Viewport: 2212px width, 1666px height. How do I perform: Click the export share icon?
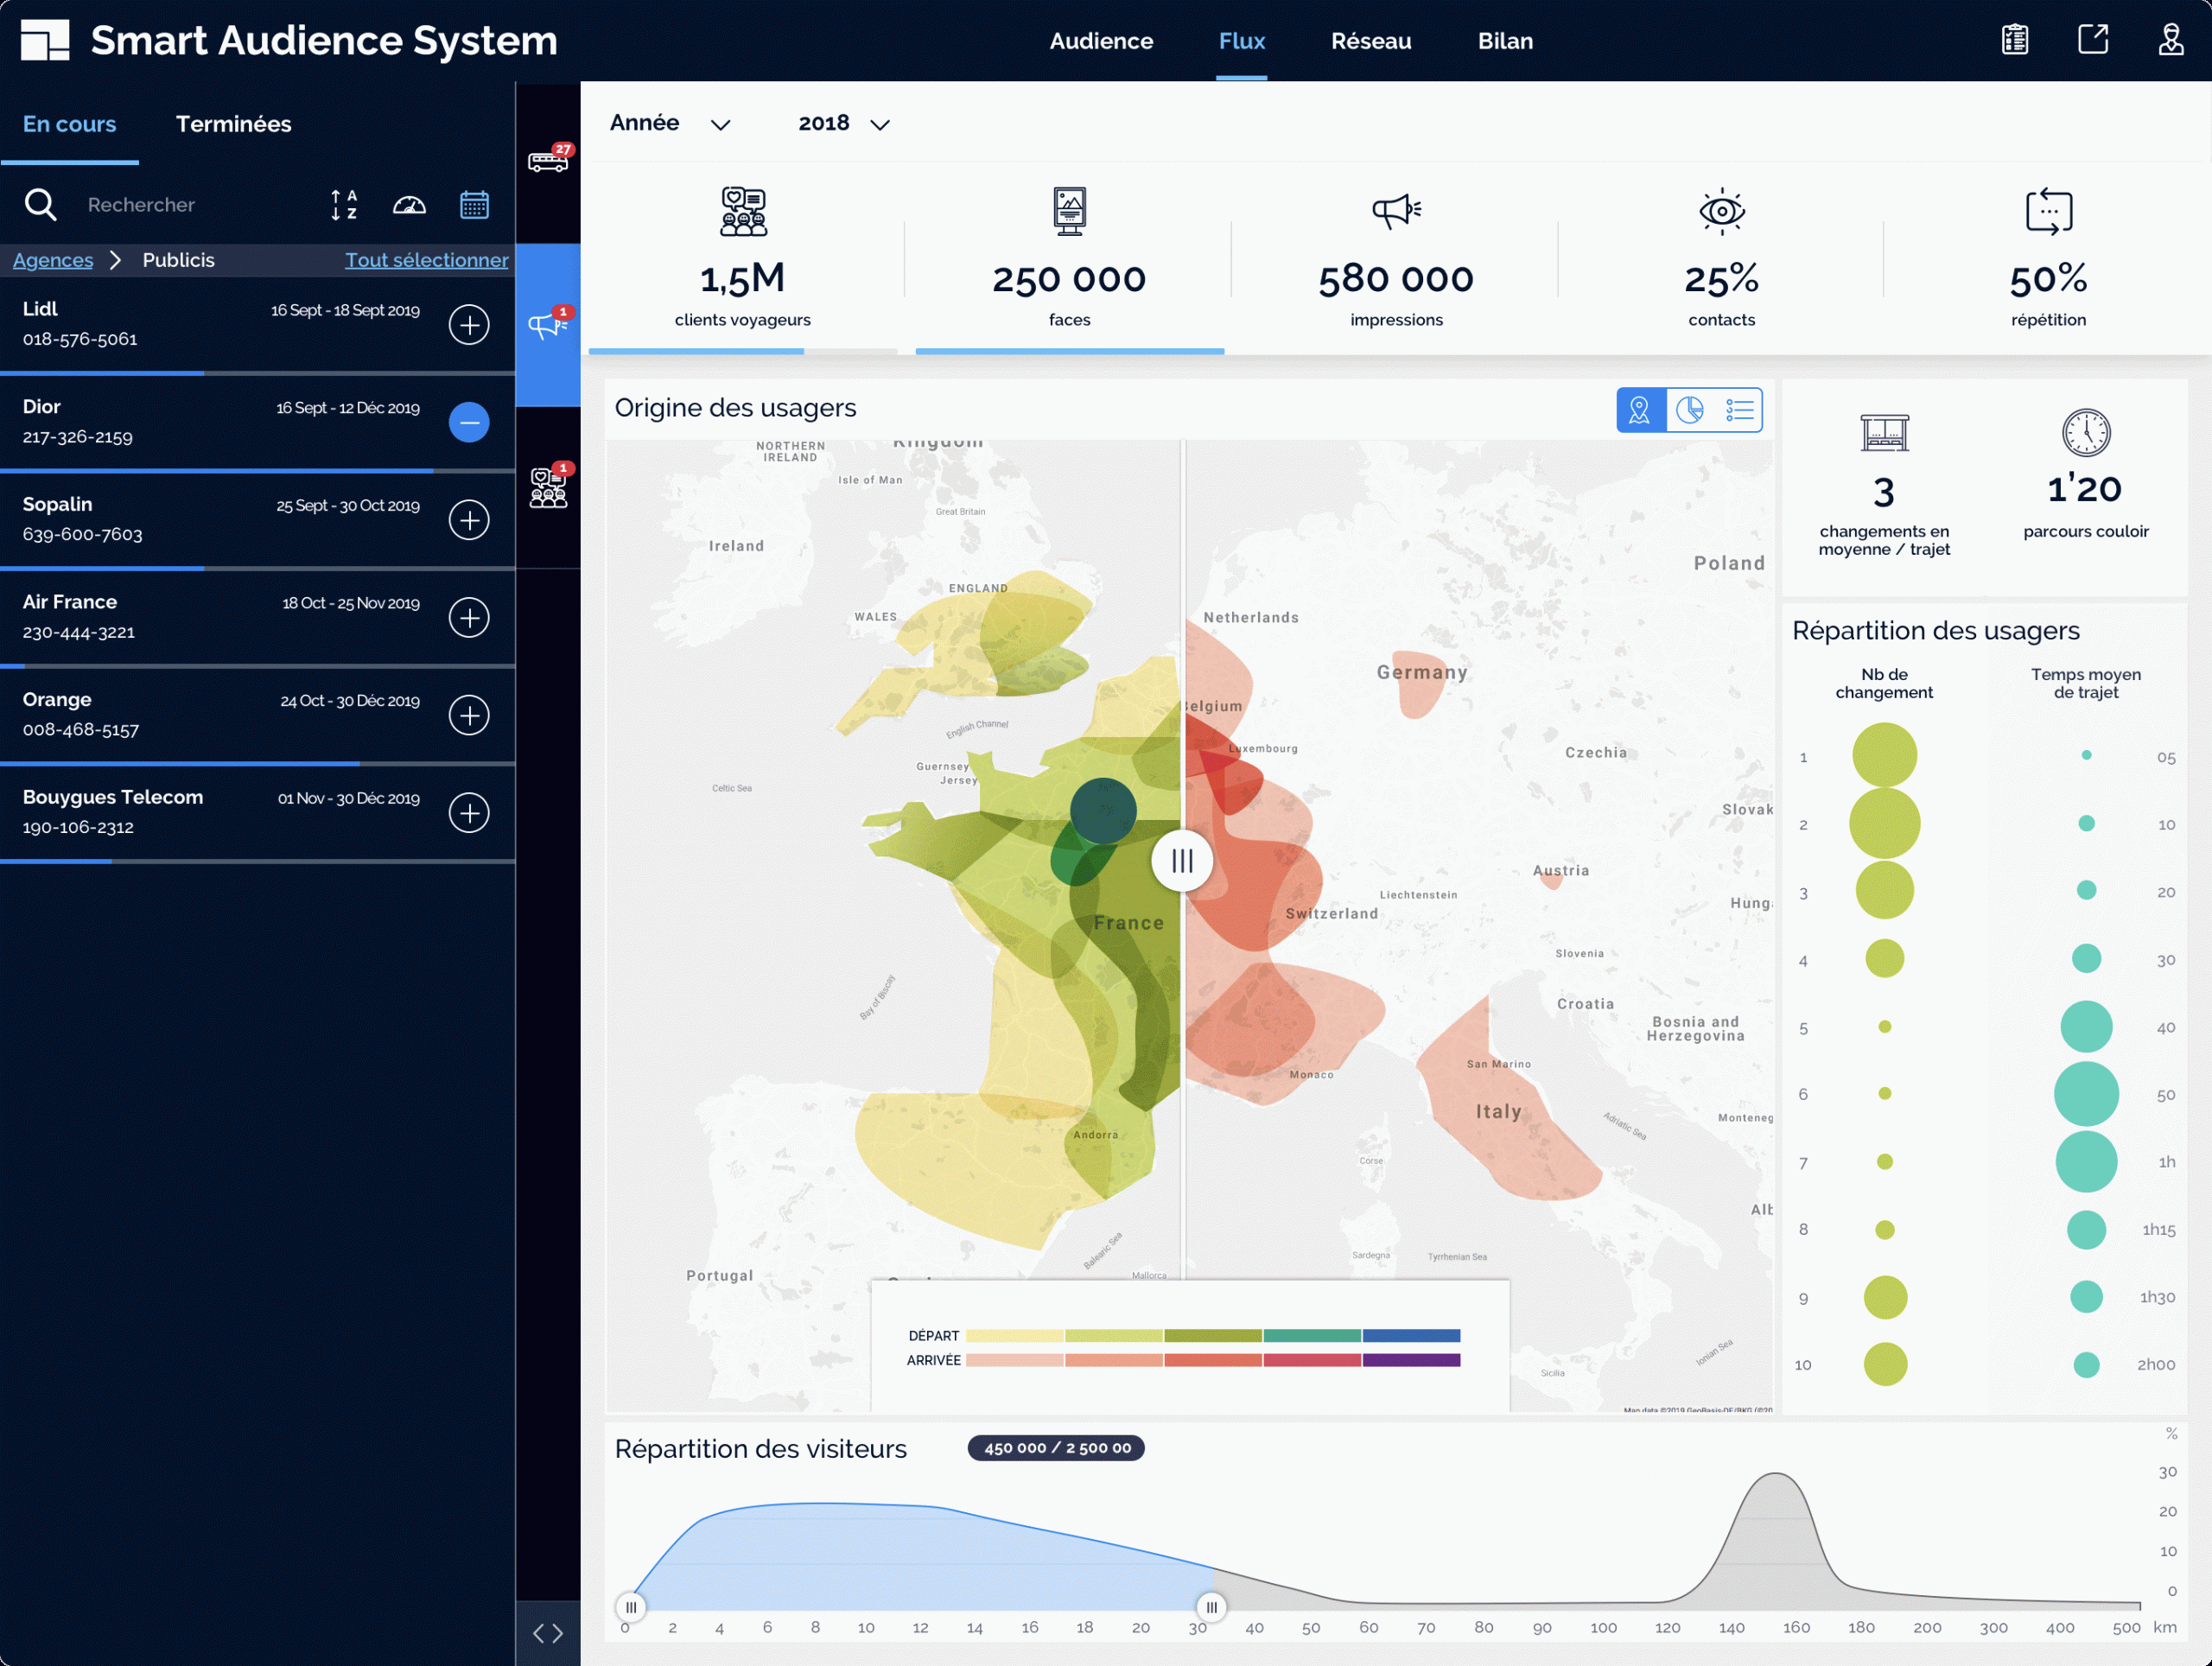[2093, 41]
